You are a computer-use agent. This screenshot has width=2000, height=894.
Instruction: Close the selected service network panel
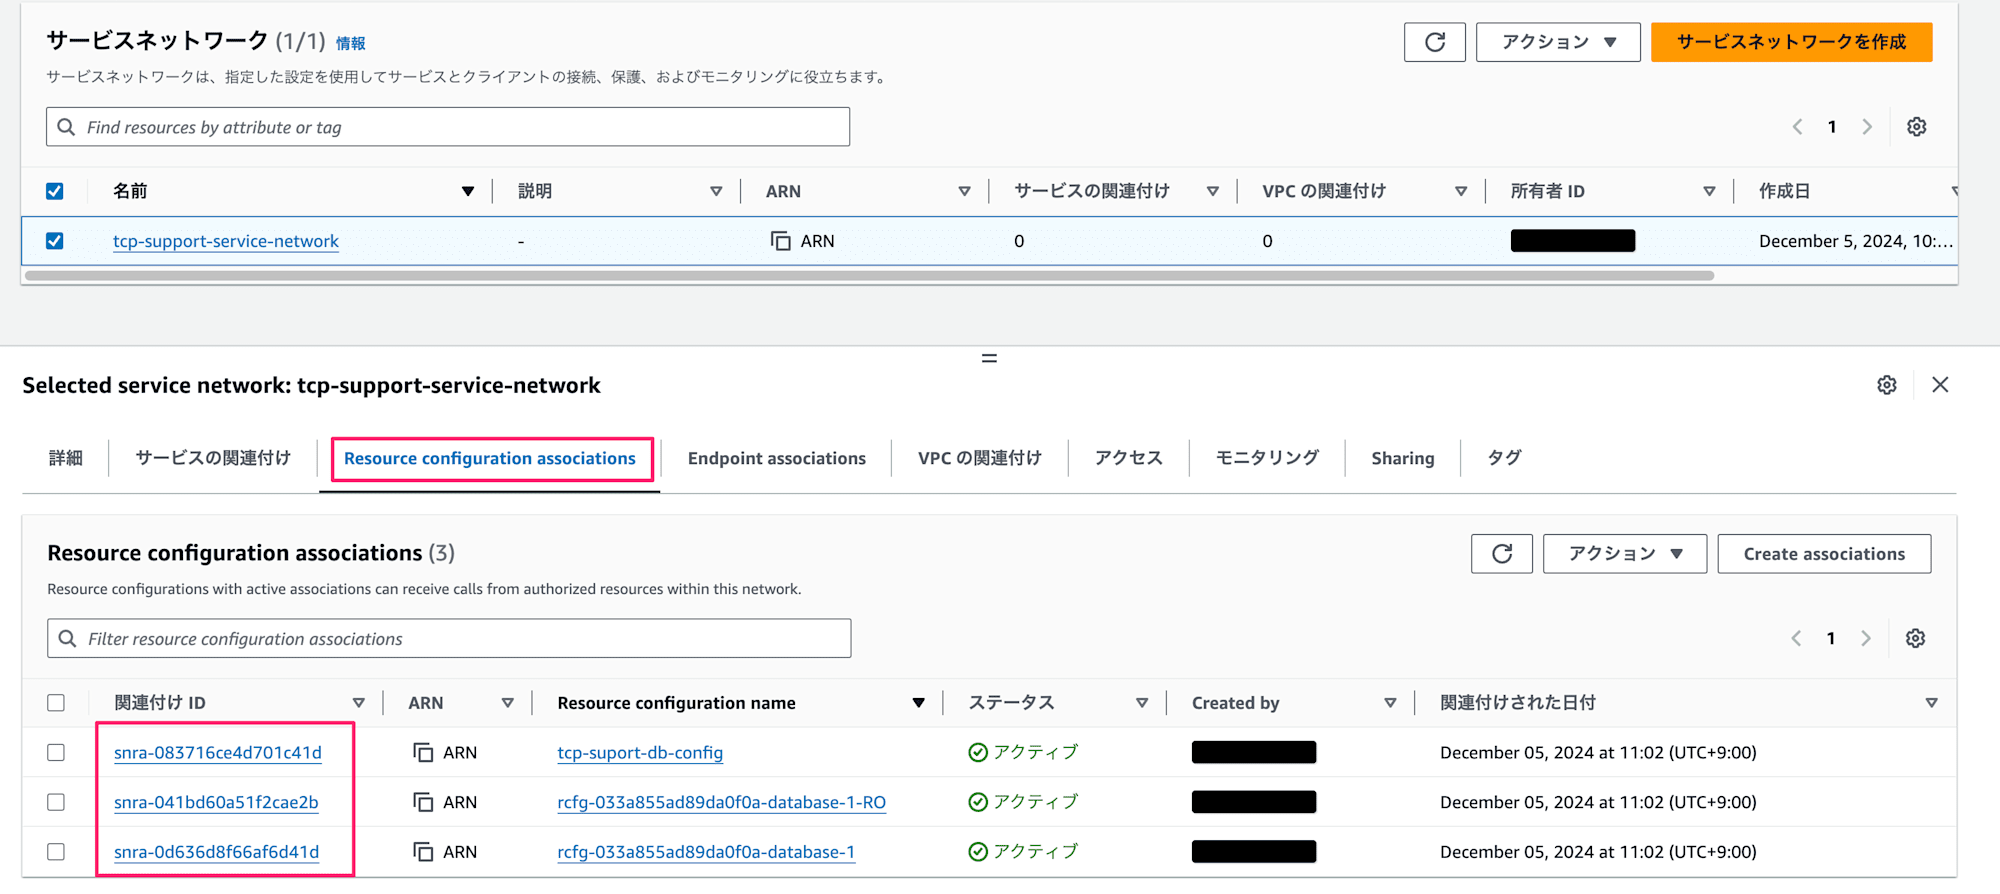pos(1940,385)
